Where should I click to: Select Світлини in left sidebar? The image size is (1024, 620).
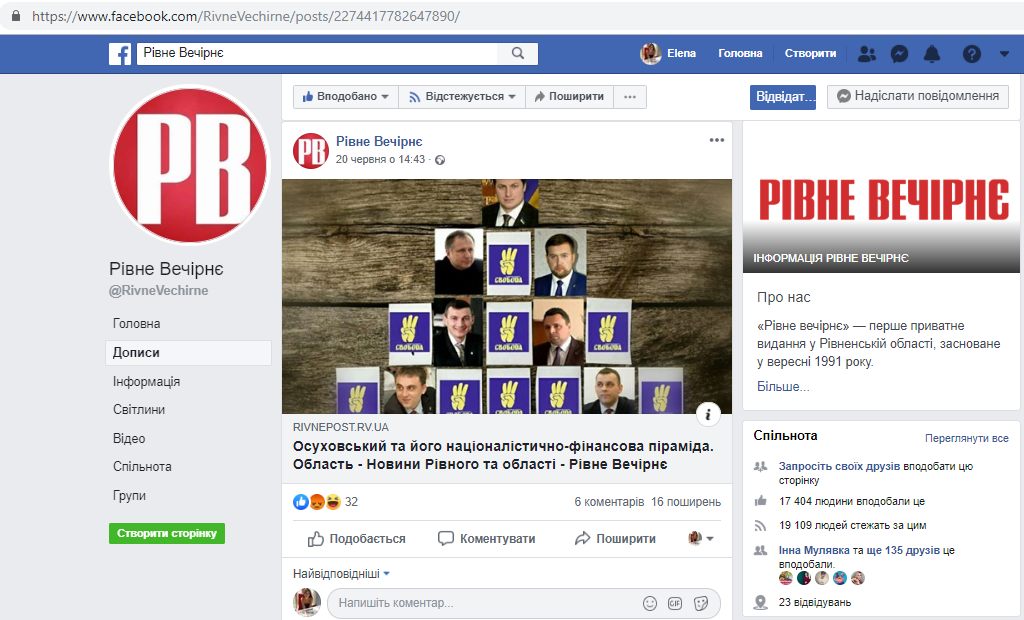139,410
